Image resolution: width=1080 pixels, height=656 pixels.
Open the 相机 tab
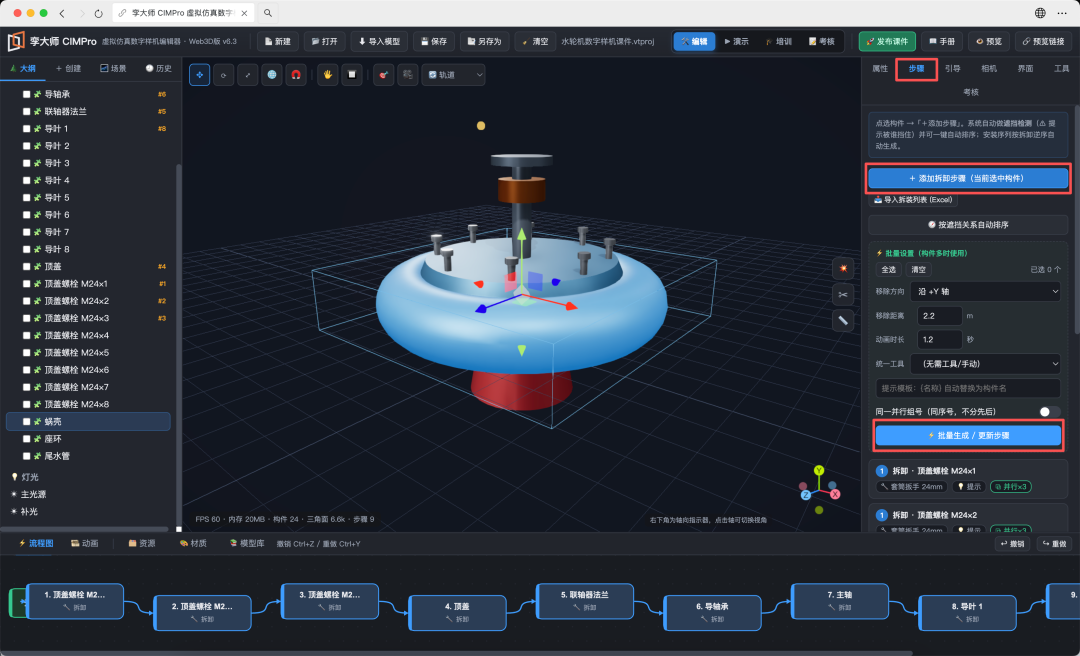coord(989,68)
